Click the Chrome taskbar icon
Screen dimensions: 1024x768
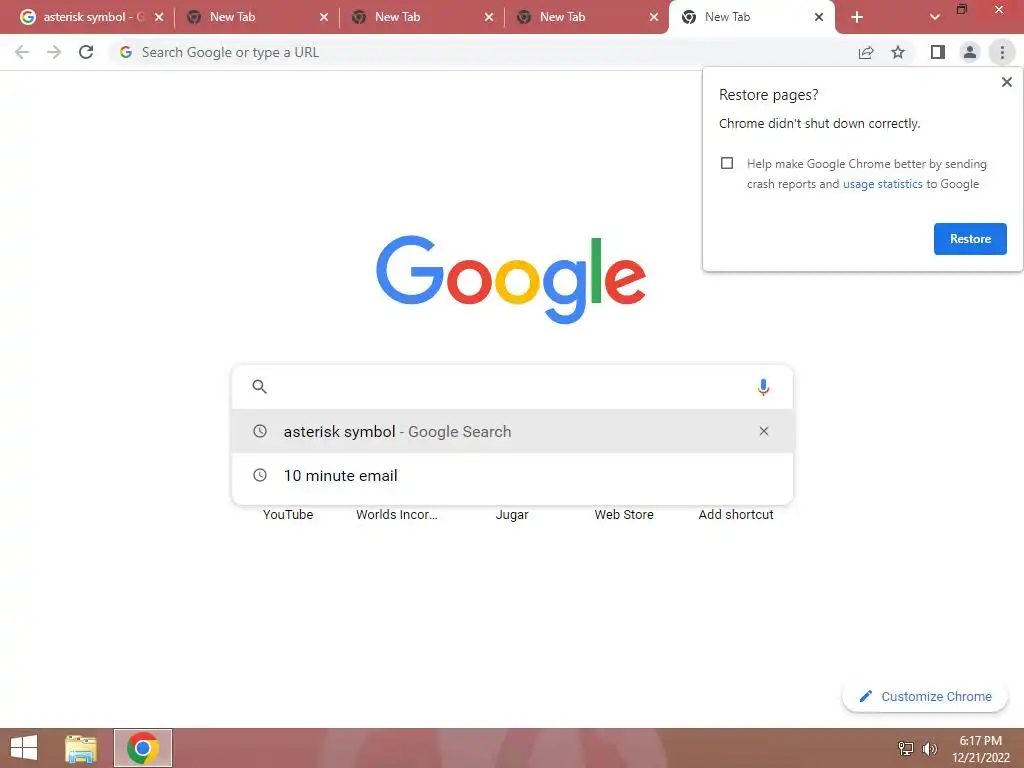click(143, 748)
